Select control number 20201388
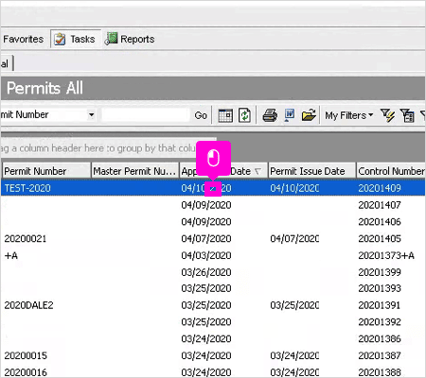Viewport: 426px width, 378px height. pyautogui.click(x=380, y=372)
